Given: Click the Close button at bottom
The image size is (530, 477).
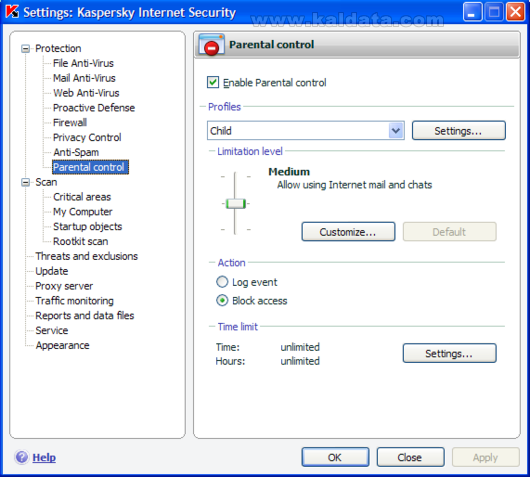Looking at the screenshot, I should [x=410, y=457].
